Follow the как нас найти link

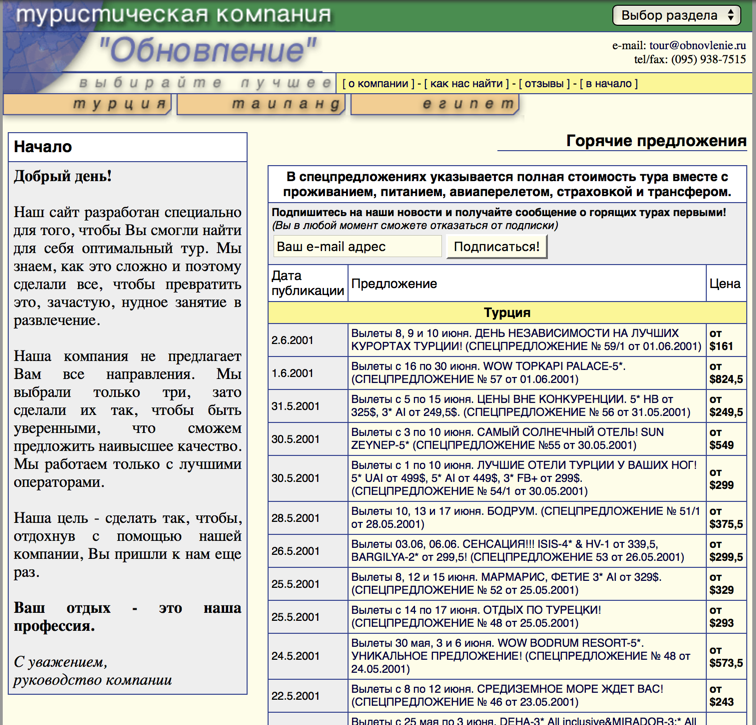click(466, 83)
